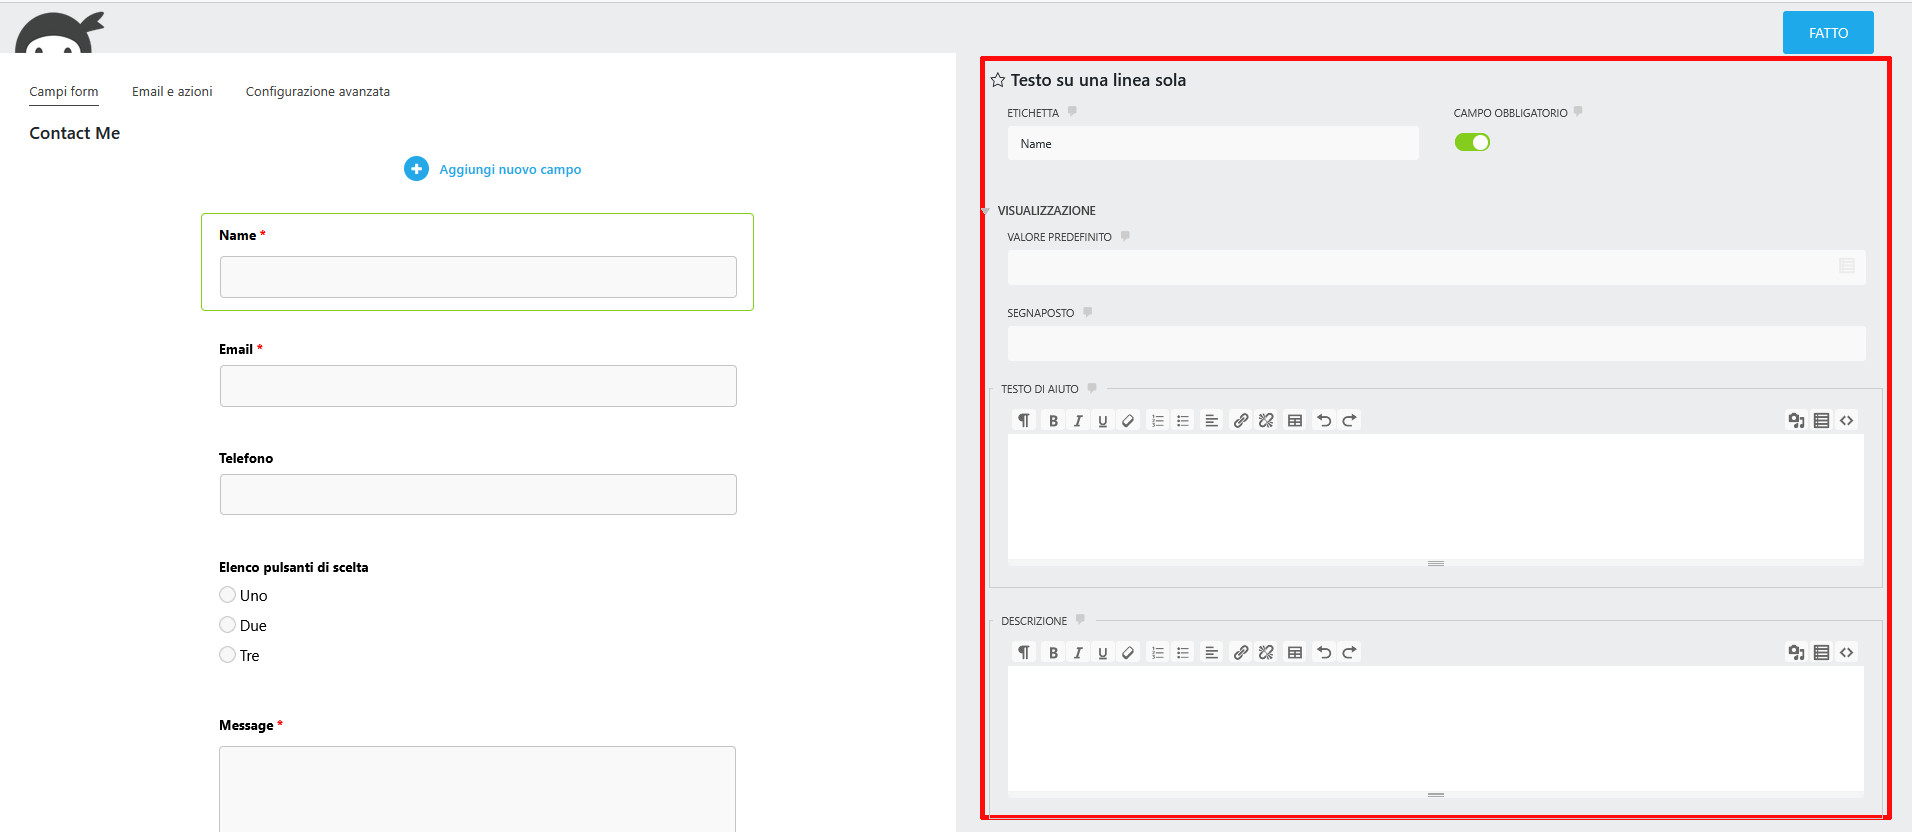Click undo in Testo di aiuto toolbar

click(1324, 421)
